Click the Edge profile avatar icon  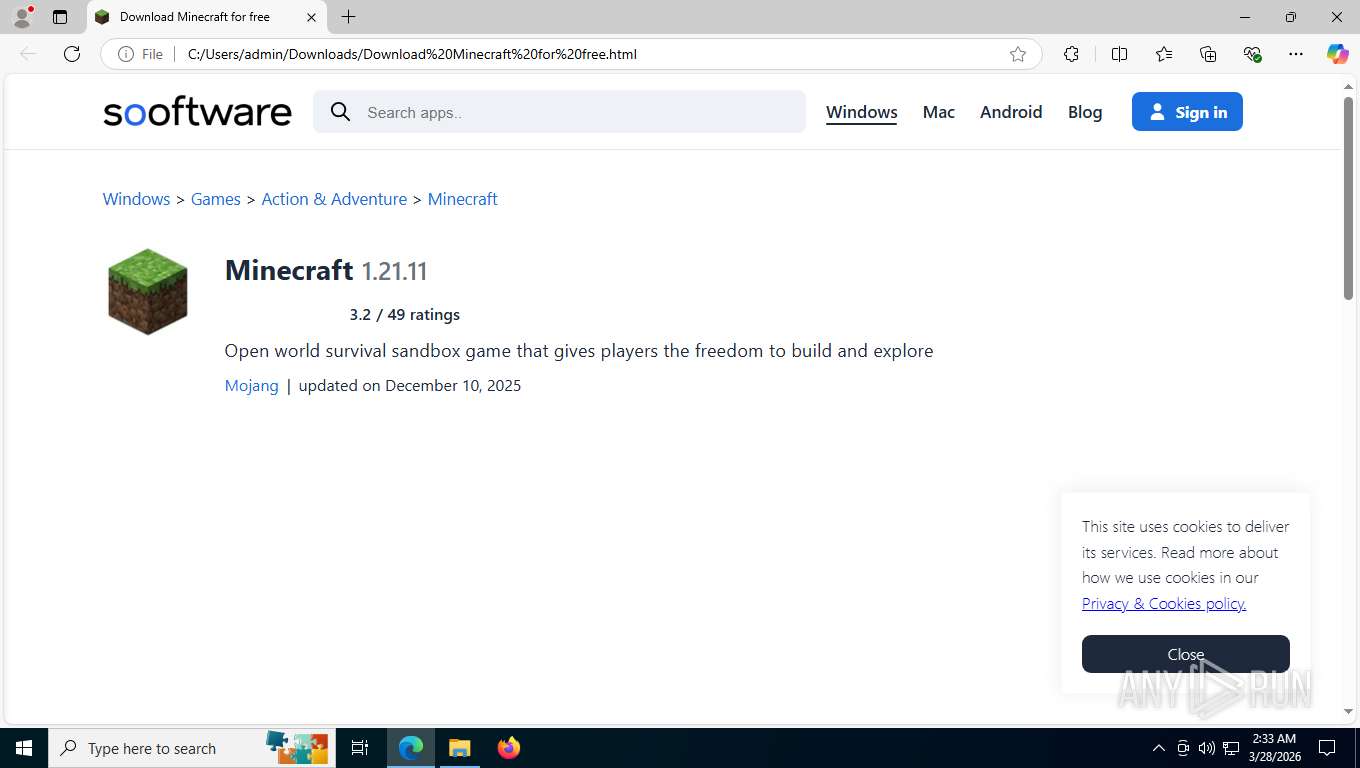point(22,16)
